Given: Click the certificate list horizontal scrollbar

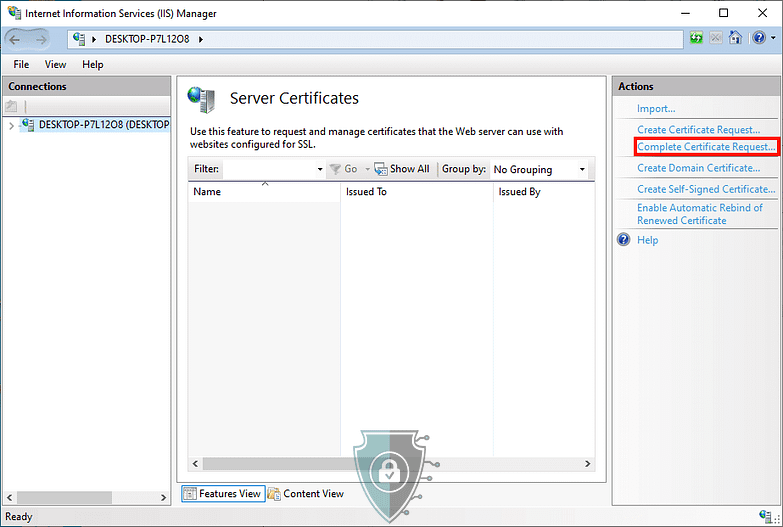Looking at the screenshot, I should tap(390, 464).
